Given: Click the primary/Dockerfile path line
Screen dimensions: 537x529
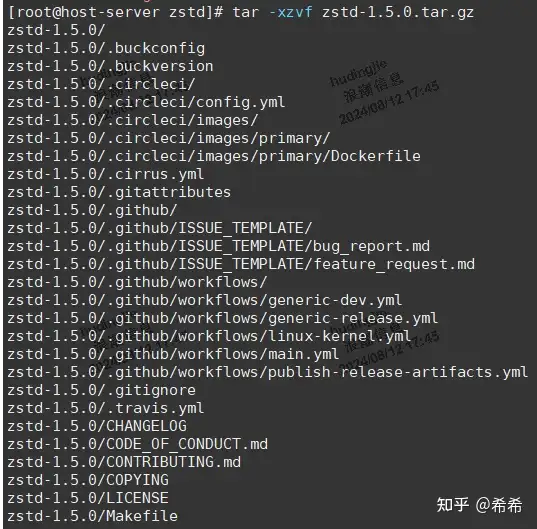Looking at the screenshot, I should click(214, 156).
